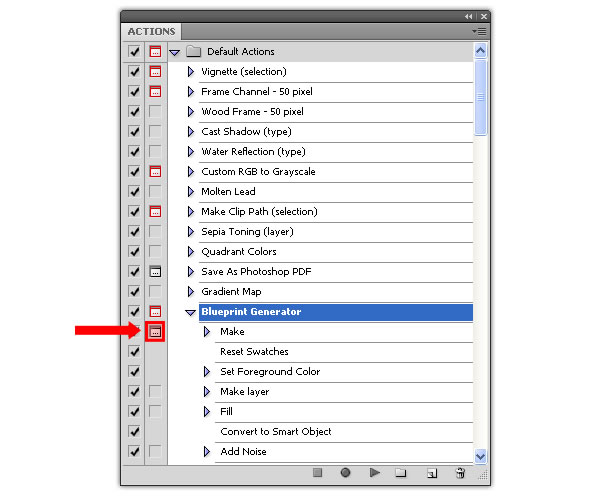
Task: Enable dialog box for Sepia Toning (layer)
Action: (155, 232)
